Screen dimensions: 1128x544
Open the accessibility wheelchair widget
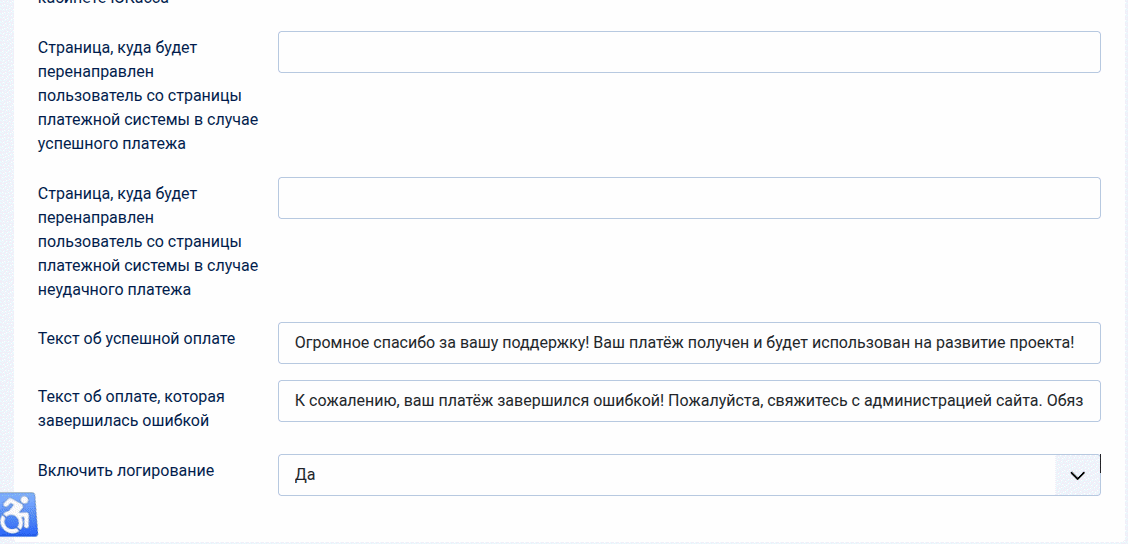coord(18,515)
